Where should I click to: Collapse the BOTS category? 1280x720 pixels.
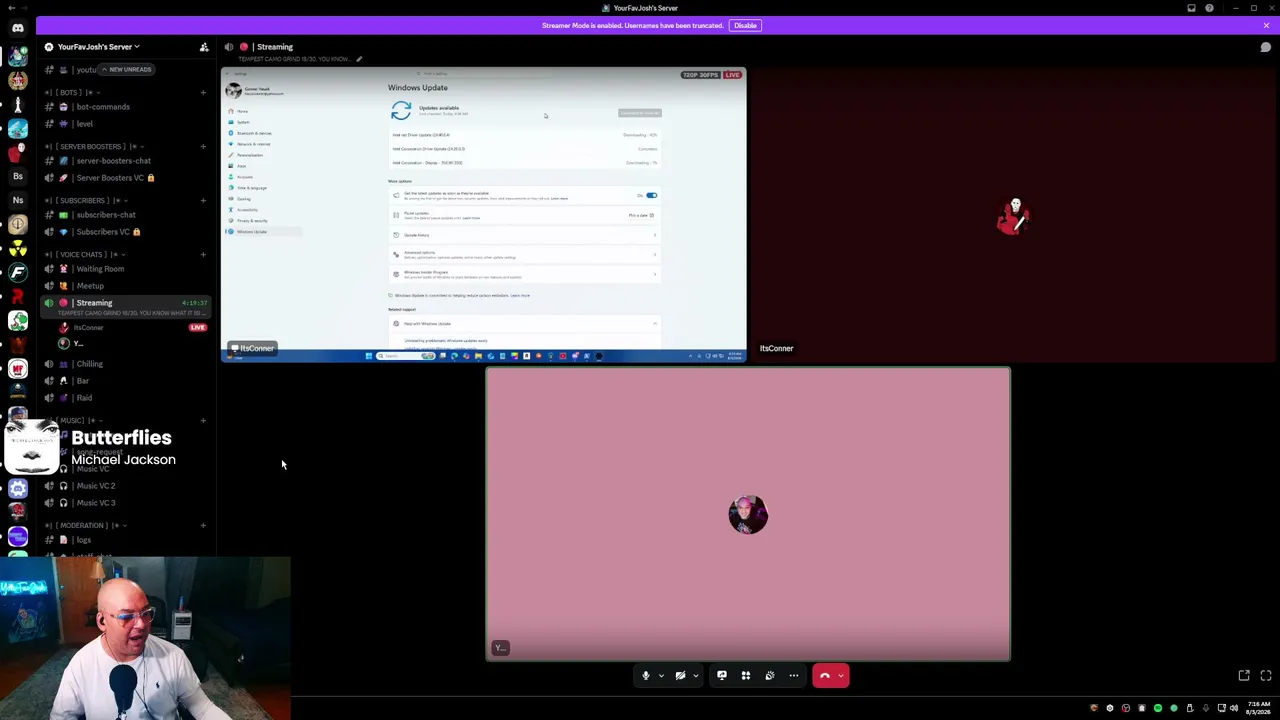(x=72, y=92)
